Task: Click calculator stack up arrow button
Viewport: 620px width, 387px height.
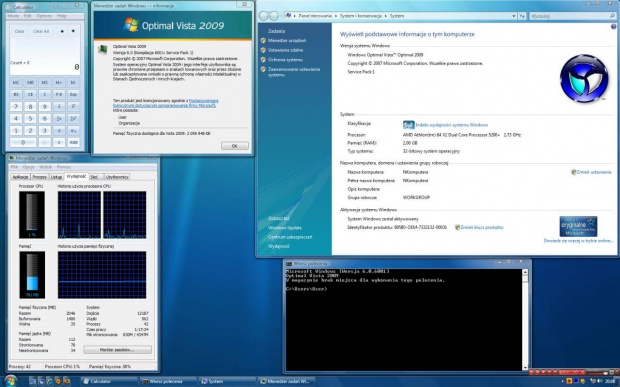Action: (x=62, y=31)
